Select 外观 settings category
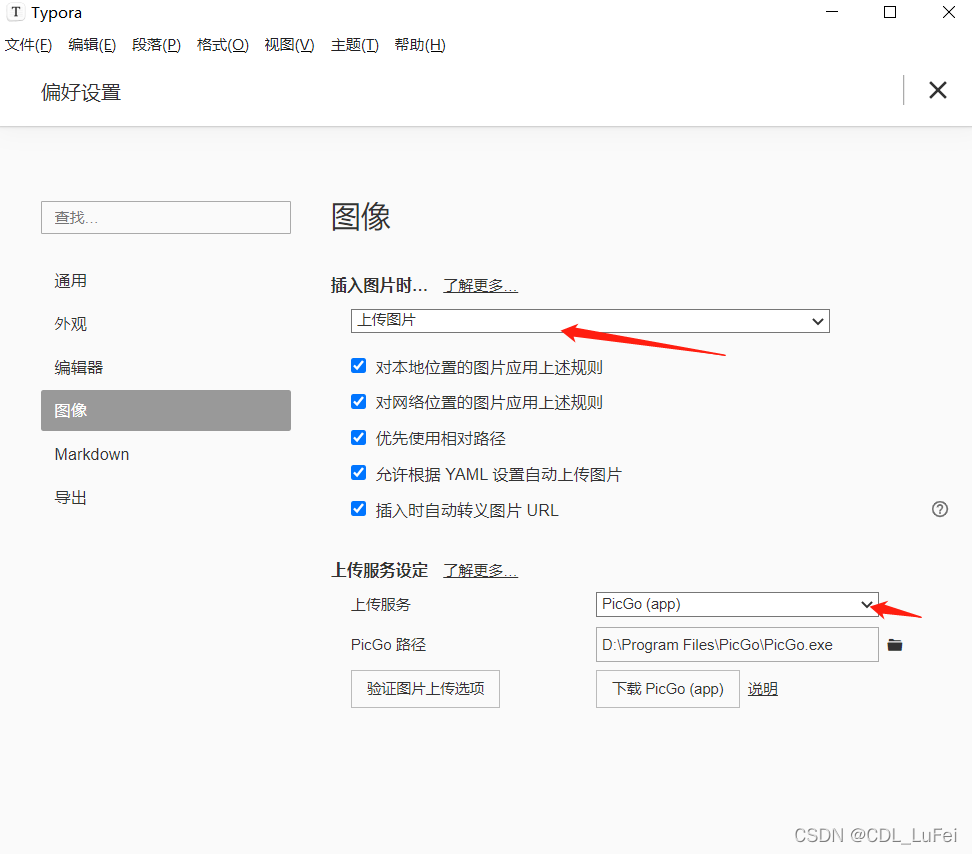Image resolution: width=972 pixels, height=854 pixels. pos(166,324)
